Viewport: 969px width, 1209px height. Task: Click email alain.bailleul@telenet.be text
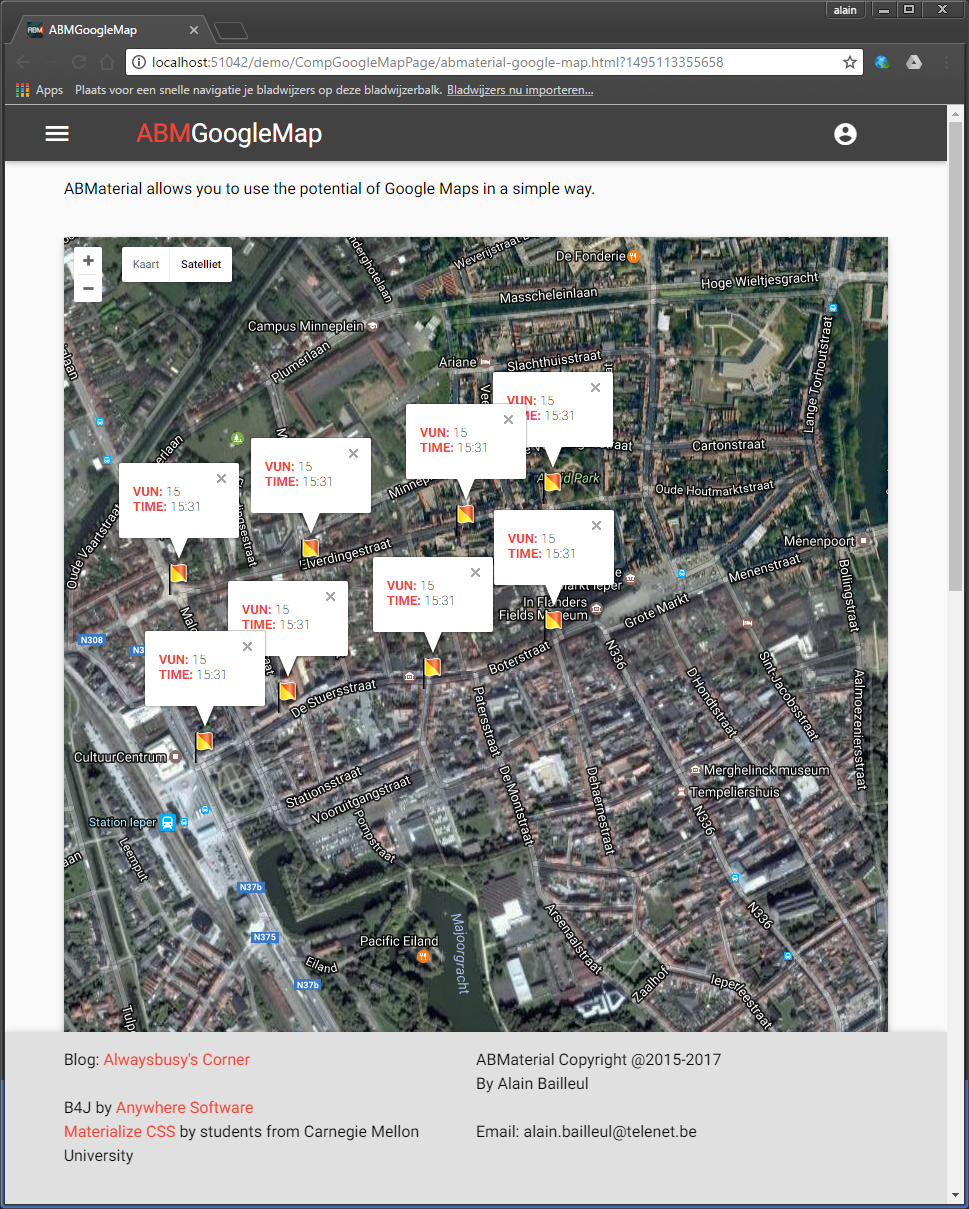point(610,1132)
